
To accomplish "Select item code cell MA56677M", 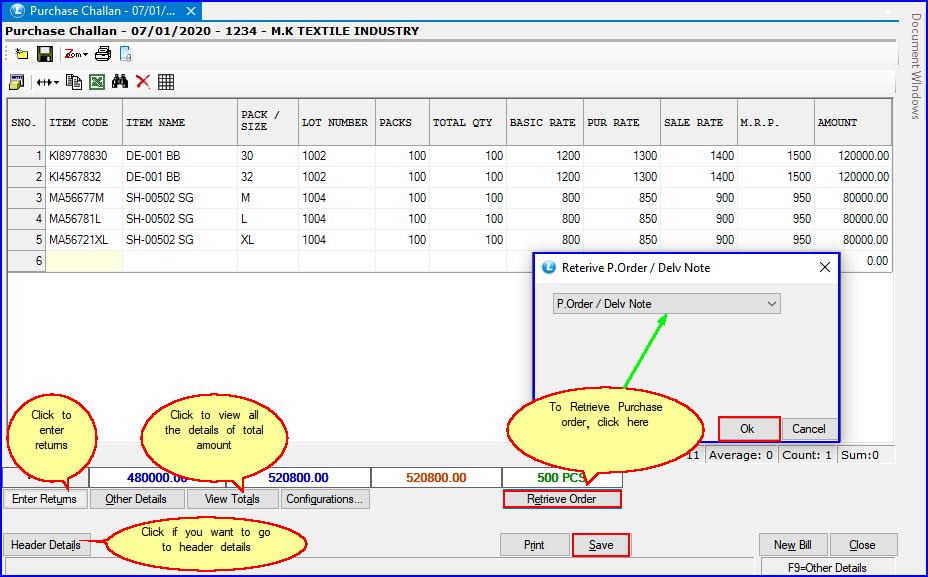I will (83, 198).
